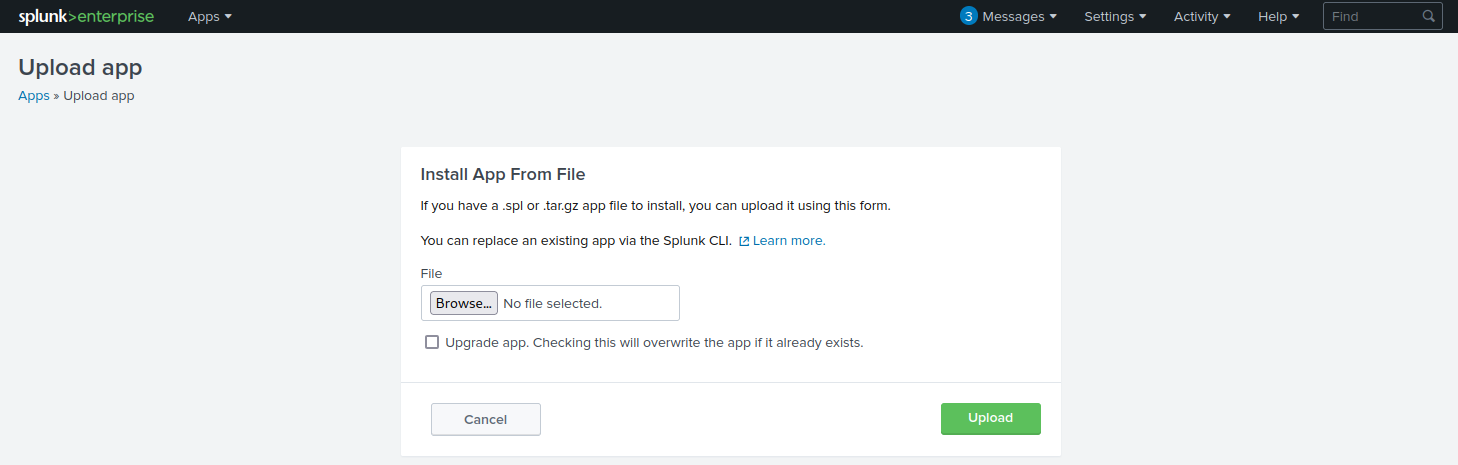Image resolution: width=1458 pixels, height=465 pixels.
Task: Focus the Find search field
Action: [x=1370, y=17]
